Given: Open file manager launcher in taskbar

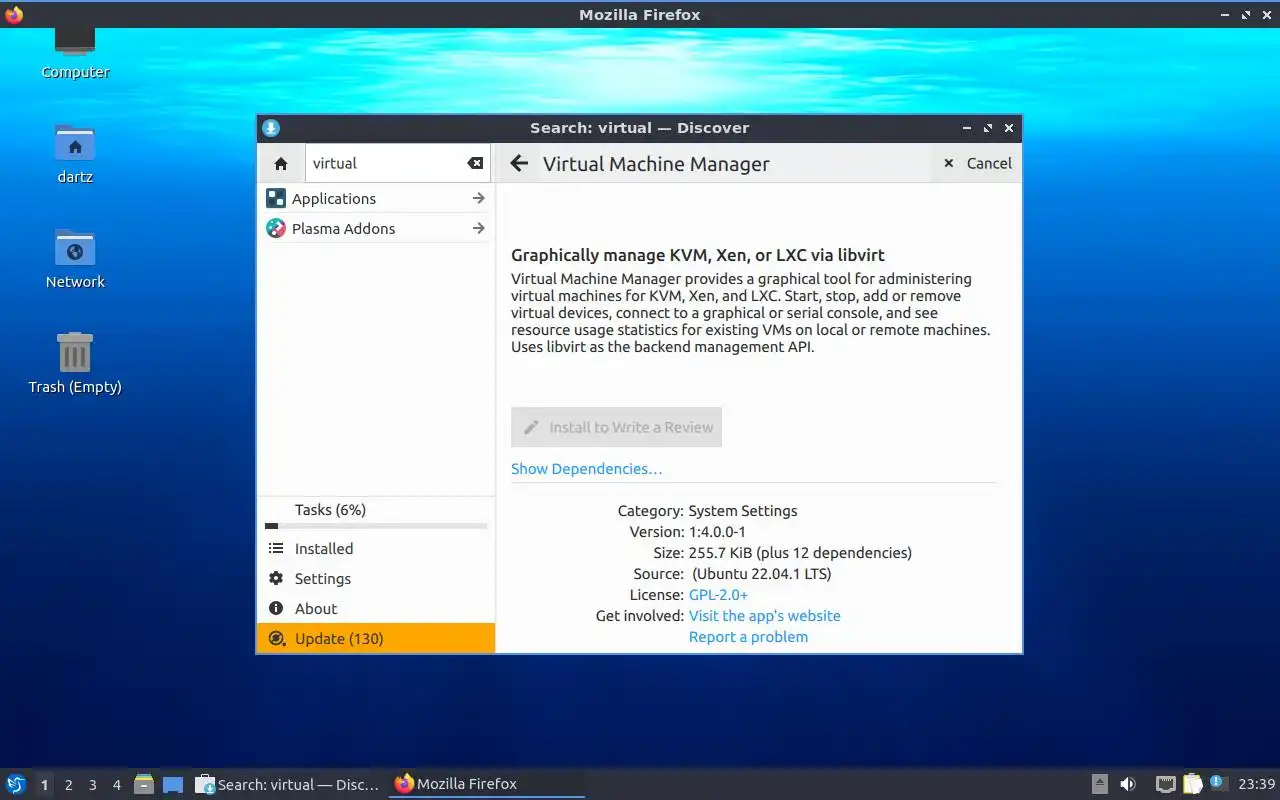Looking at the screenshot, I should (144, 785).
